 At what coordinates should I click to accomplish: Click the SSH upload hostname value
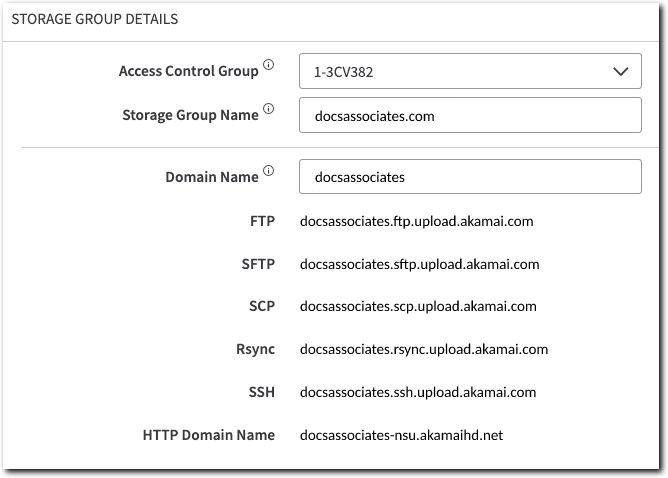418,393
